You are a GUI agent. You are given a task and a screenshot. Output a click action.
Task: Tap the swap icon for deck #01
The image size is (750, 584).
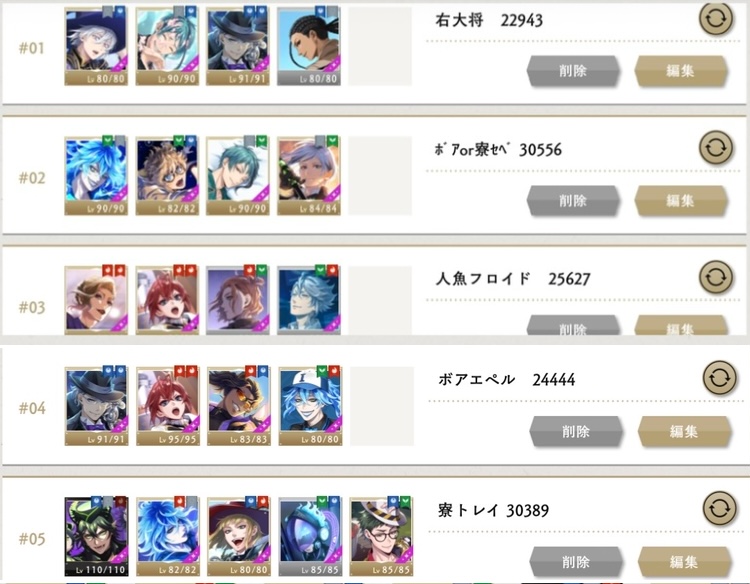coord(716,19)
